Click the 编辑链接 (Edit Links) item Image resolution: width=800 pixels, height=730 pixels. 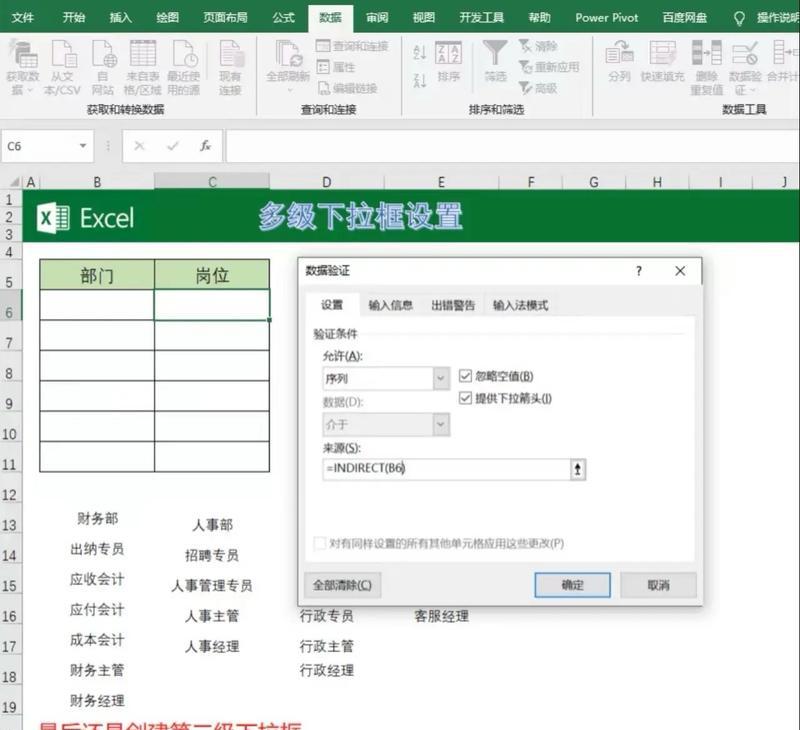pyautogui.click(x=348, y=88)
